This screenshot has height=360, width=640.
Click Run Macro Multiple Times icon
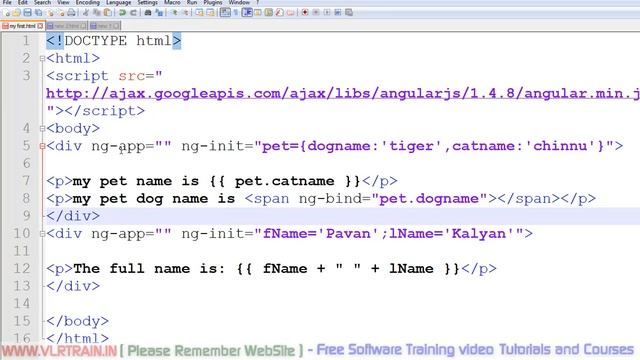pyautogui.click(x=338, y=13)
